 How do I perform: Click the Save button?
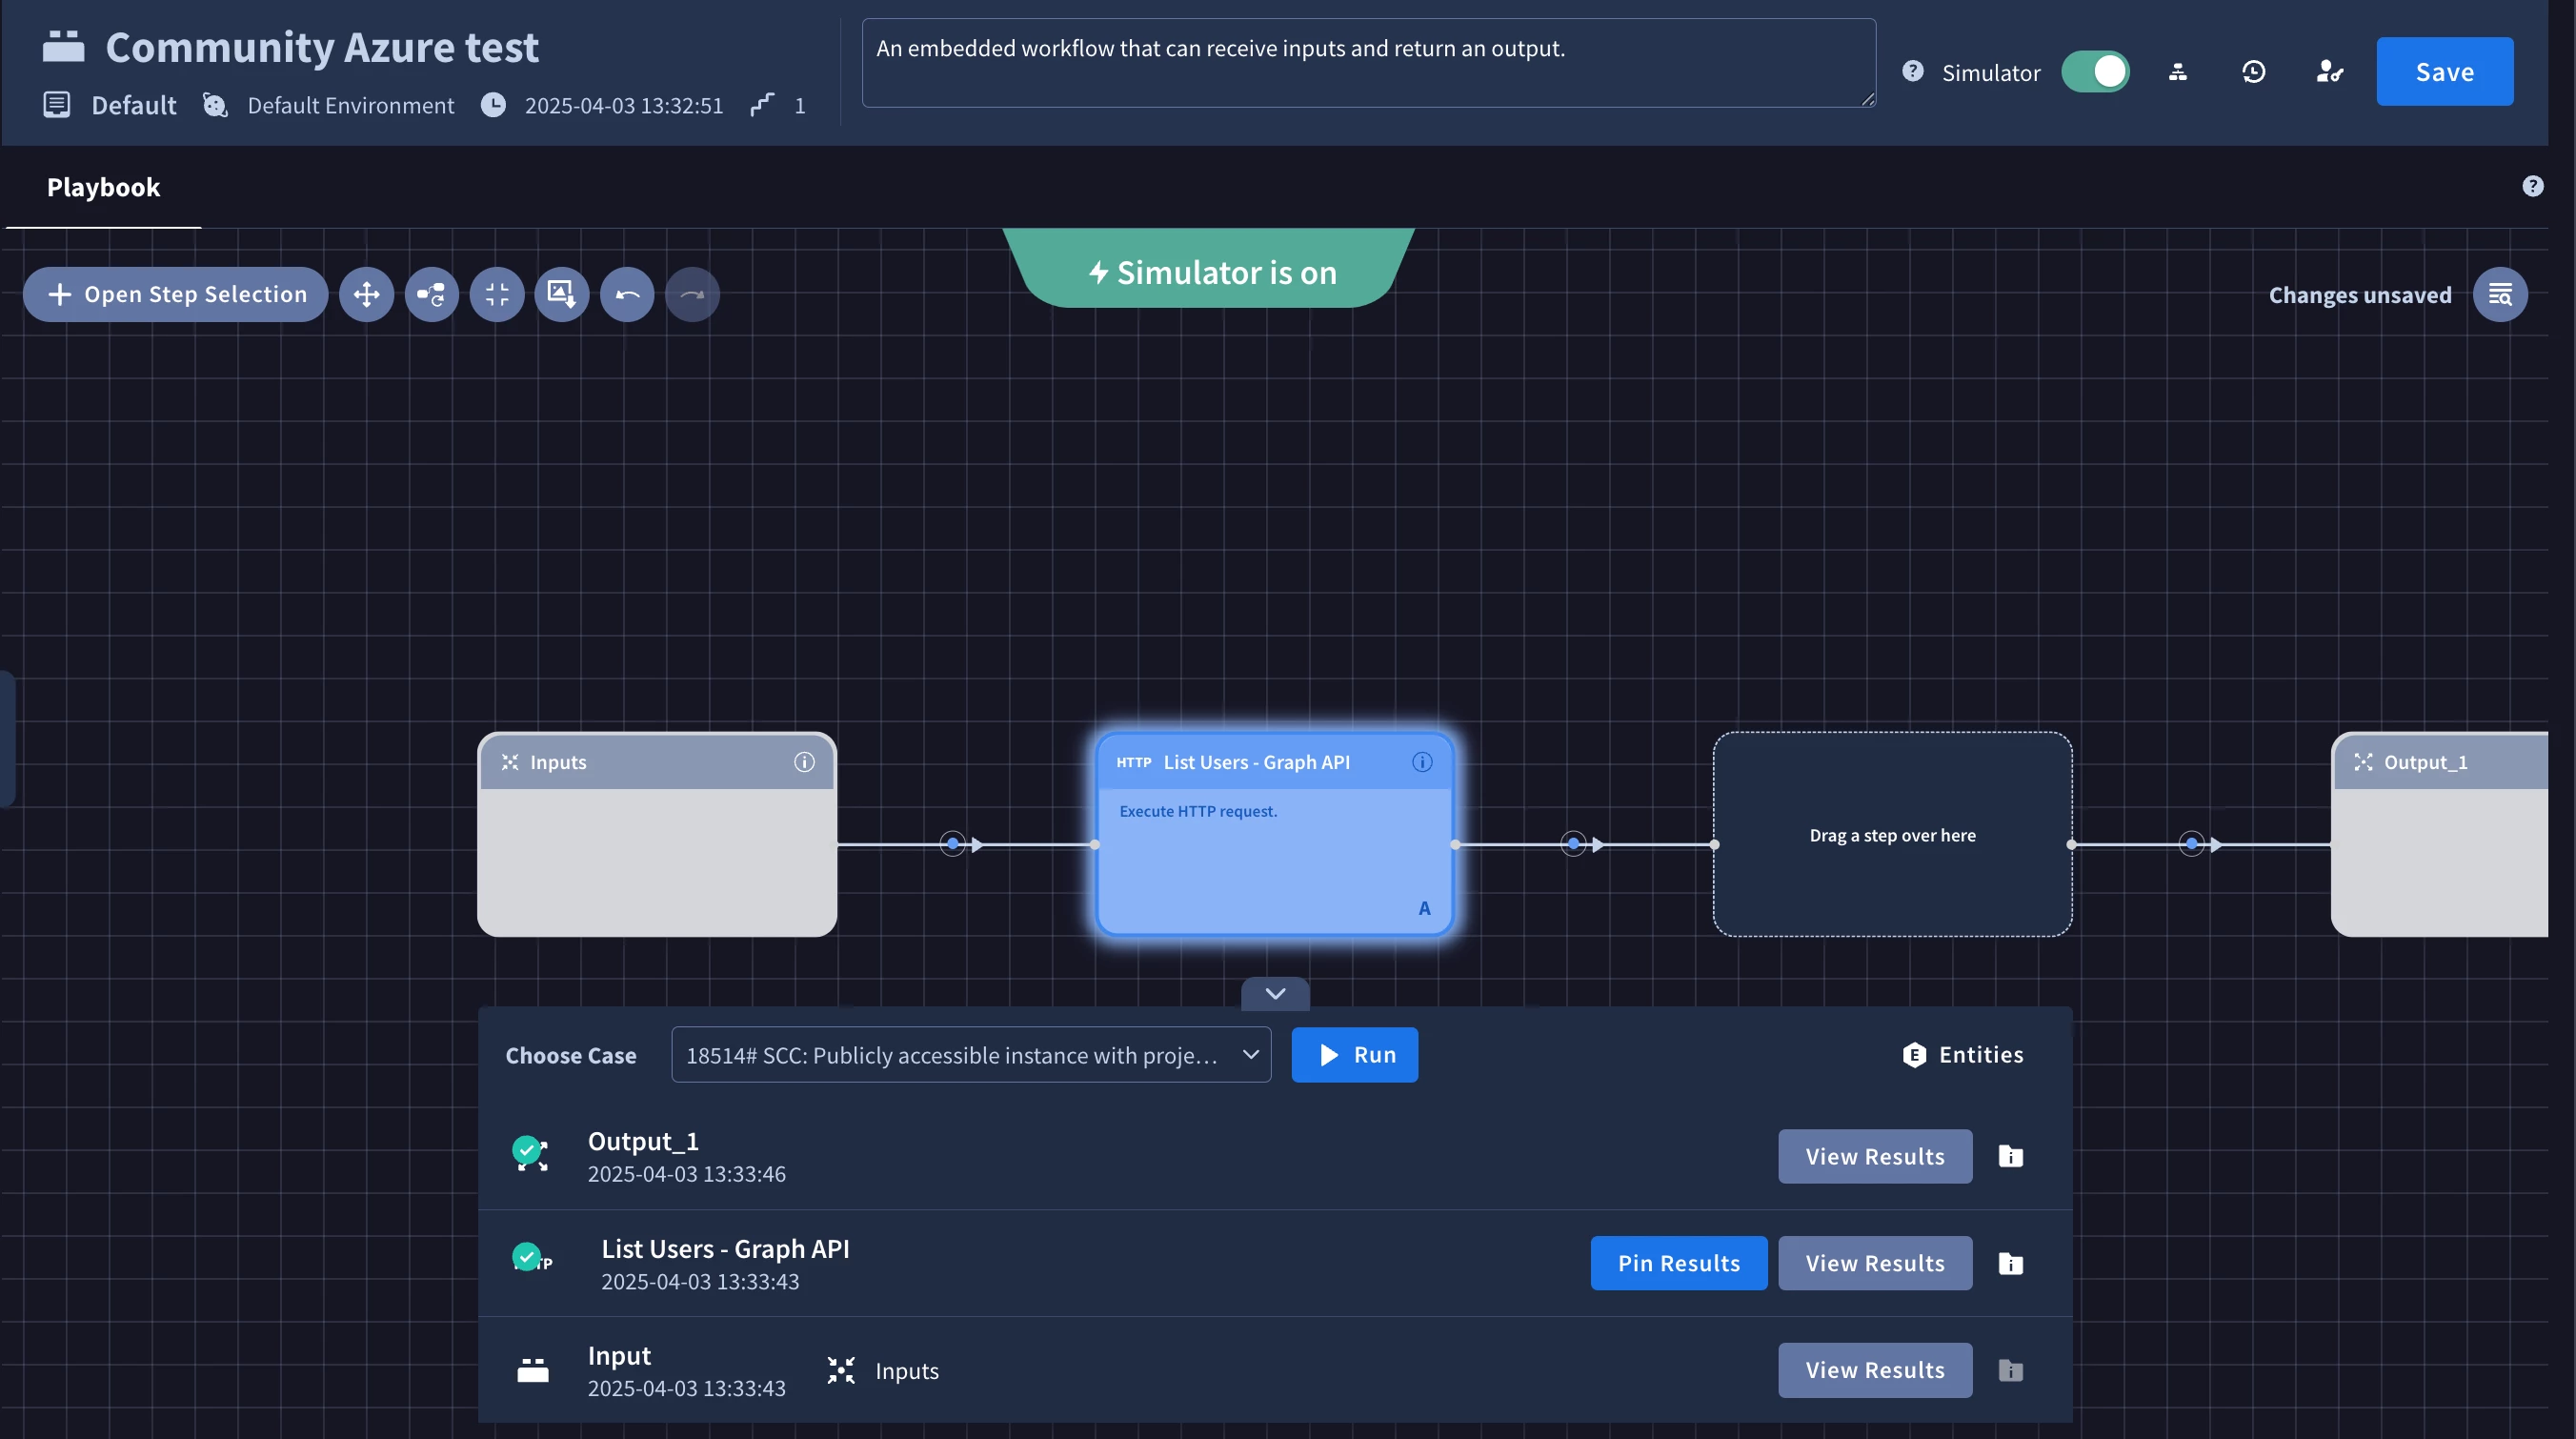point(2444,72)
